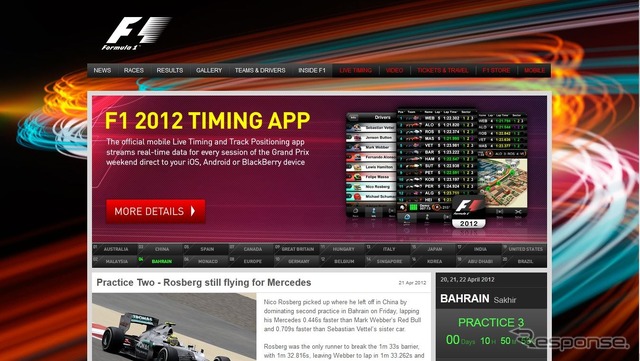The height and width of the screenshot is (361, 640).
Task: Select the ITALY race tab
Action: (x=389, y=249)
